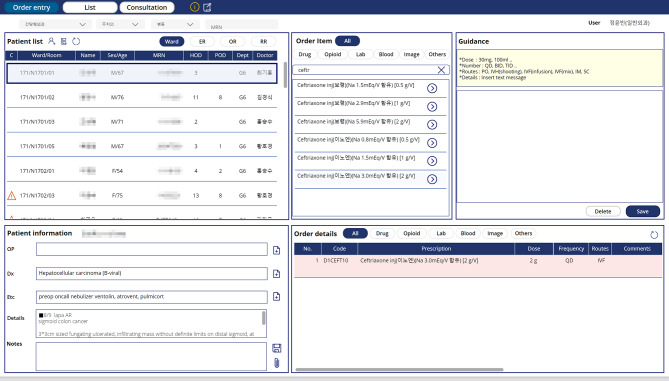Click the Dx field with Hepatocellular carcinoma
Viewport: 669px width, 381px height.
coord(152,273)
